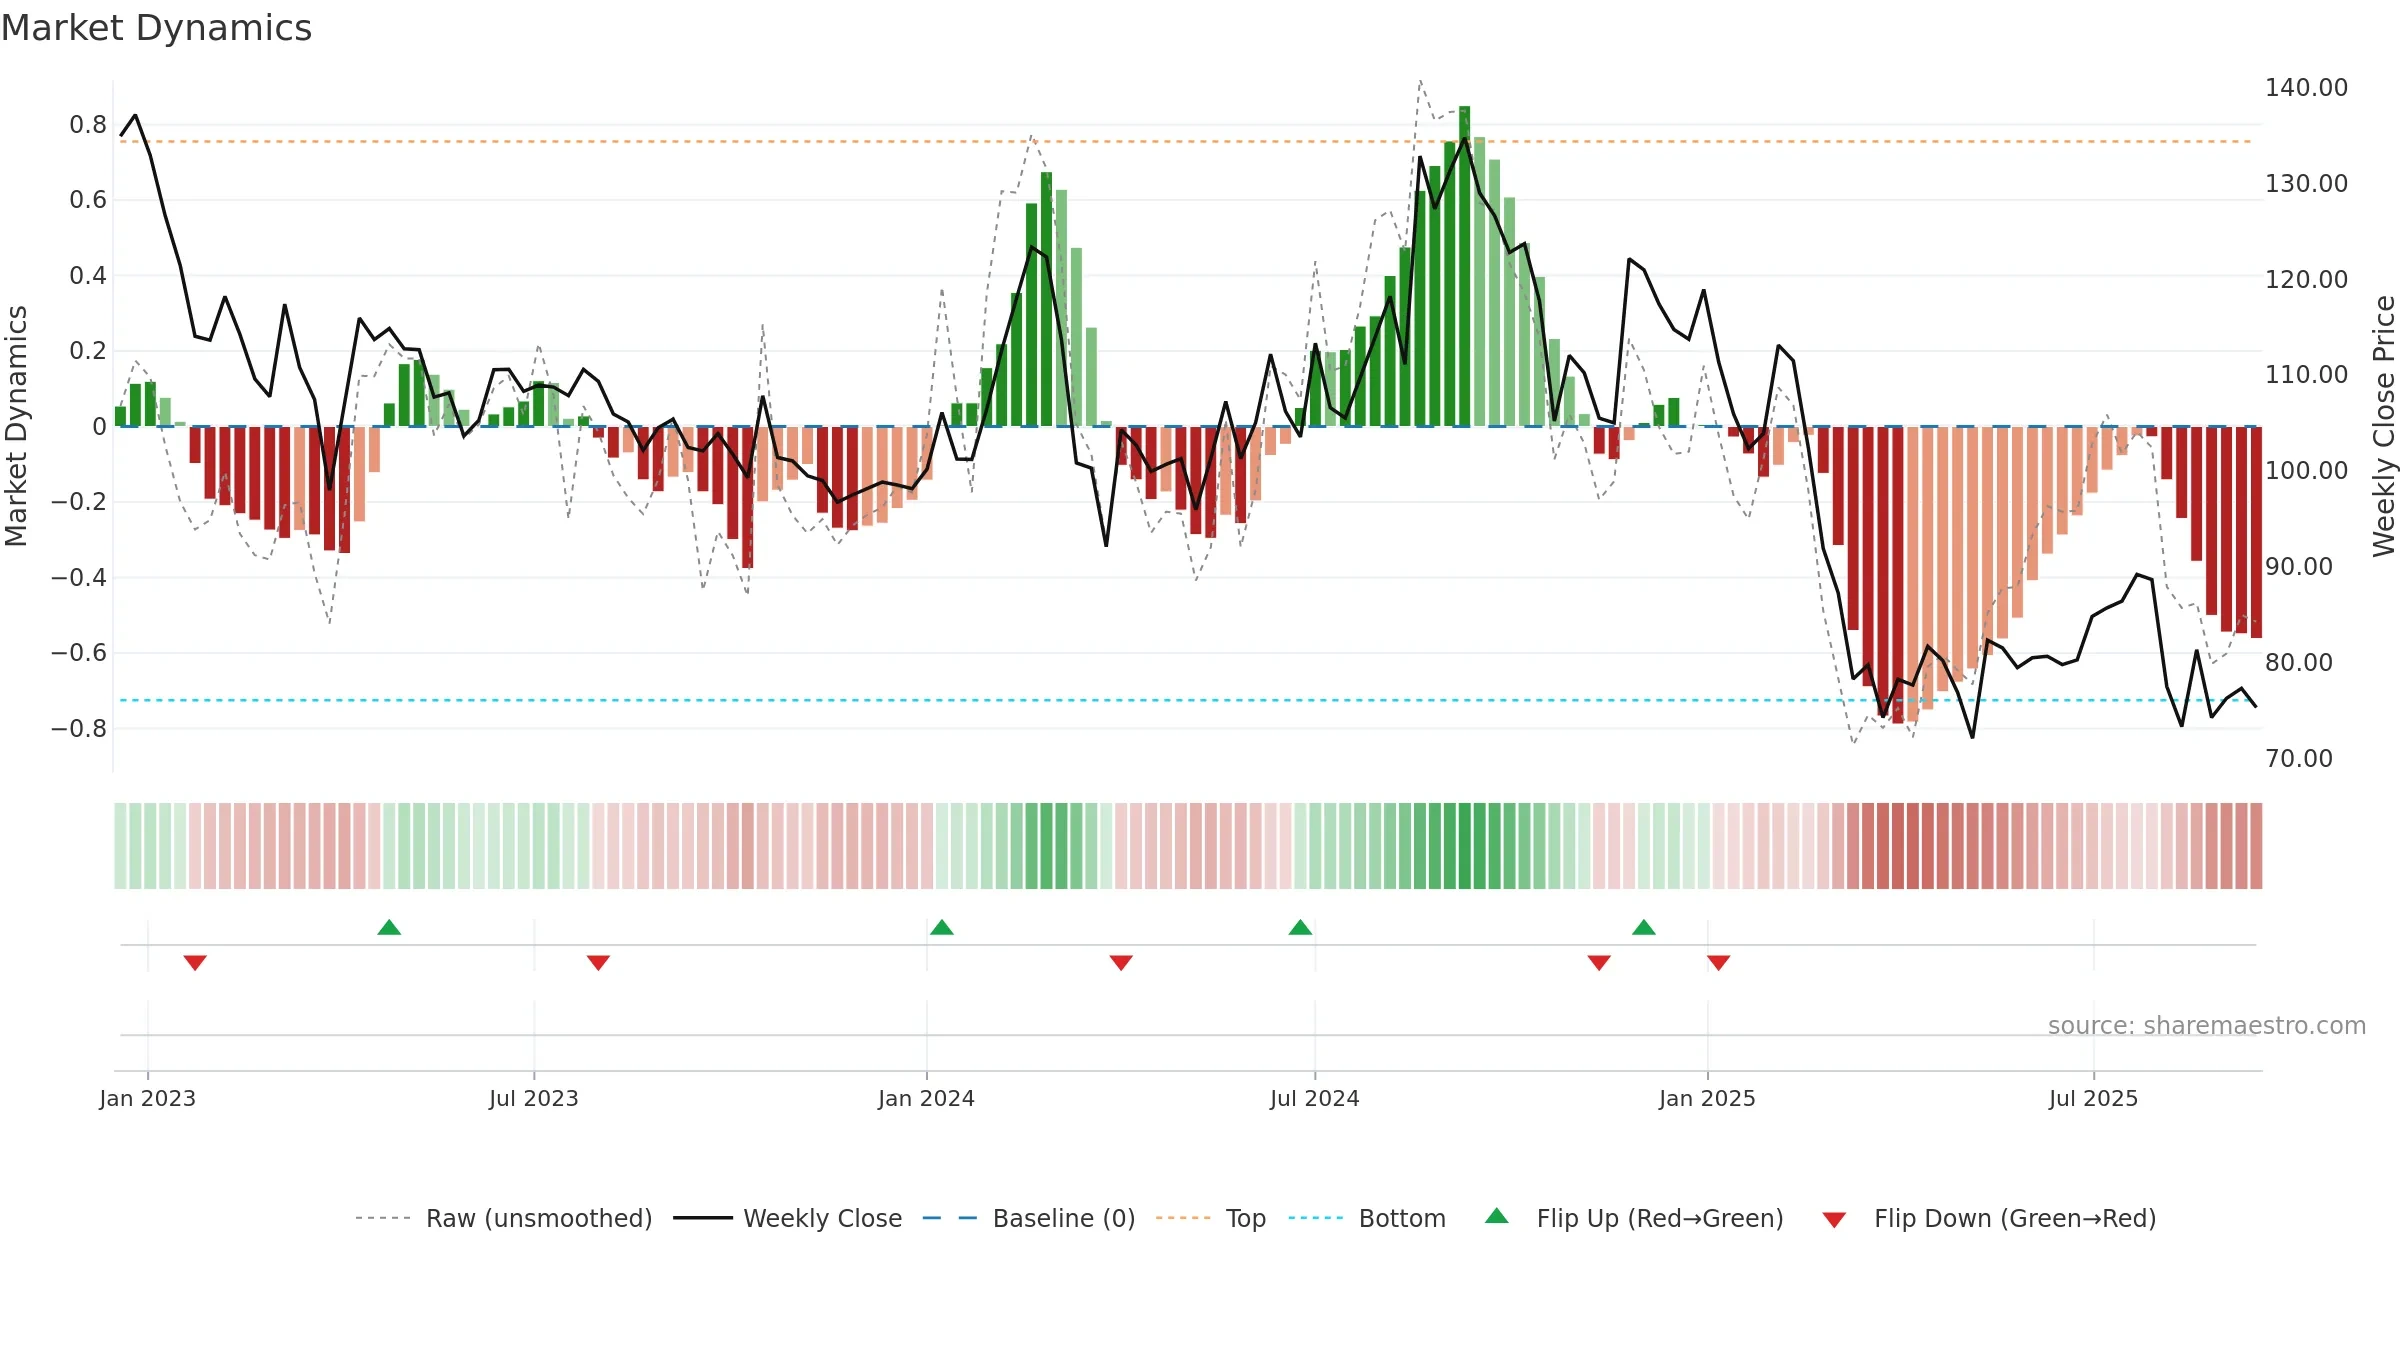2400x1350 pixels.
Task: Click red Flip Down marker near April 2024
Action: point(1121,962)
